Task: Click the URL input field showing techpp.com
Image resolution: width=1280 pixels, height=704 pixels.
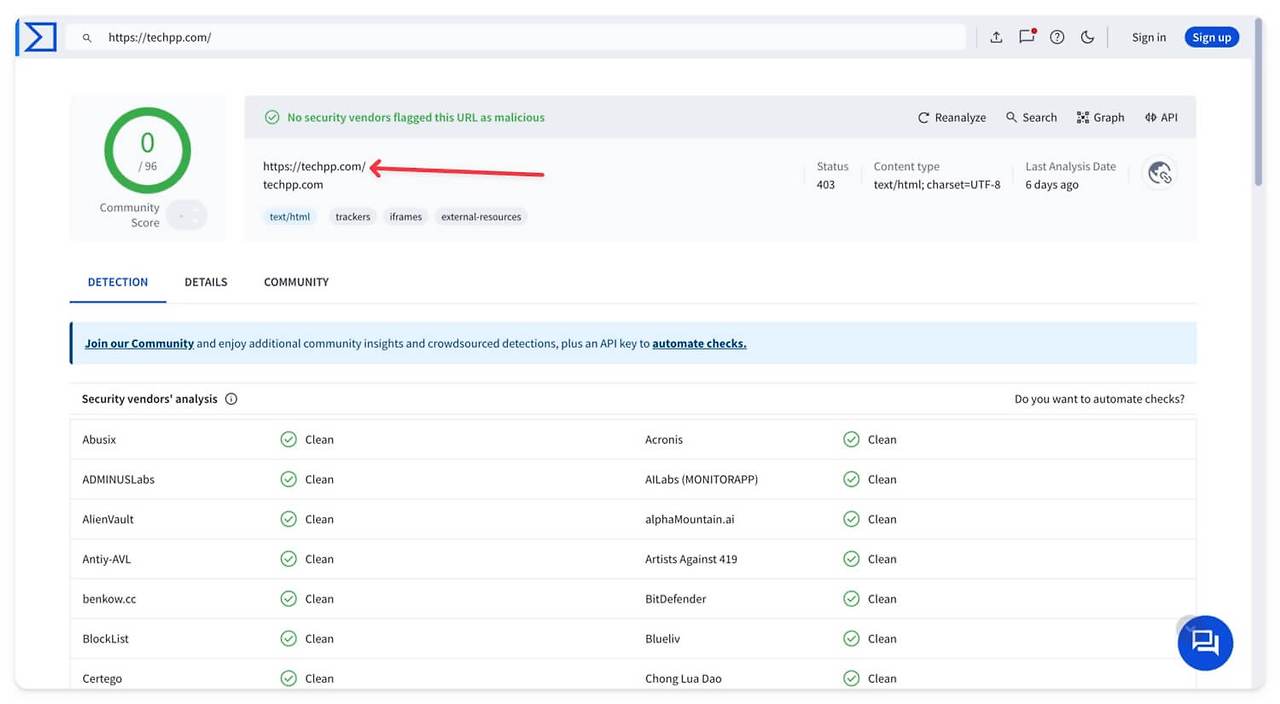Action: 516,37
